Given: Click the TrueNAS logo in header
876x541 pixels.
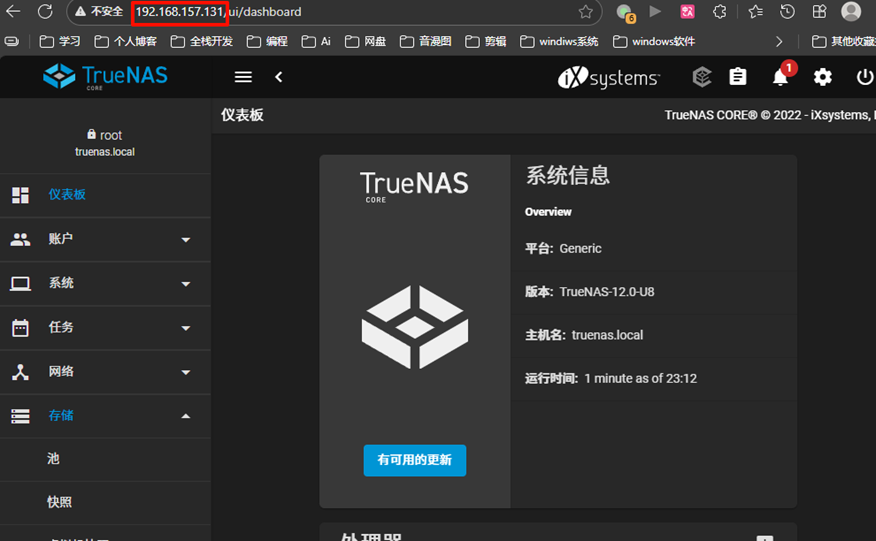Looking at the screenshot, I should point(106,77).
